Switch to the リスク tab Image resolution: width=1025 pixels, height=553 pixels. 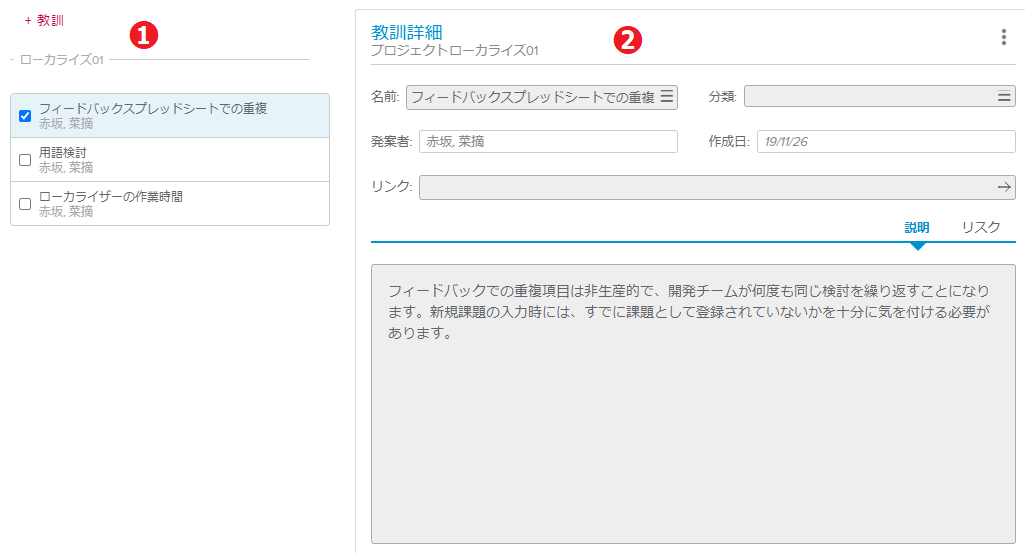pos(980,227)
